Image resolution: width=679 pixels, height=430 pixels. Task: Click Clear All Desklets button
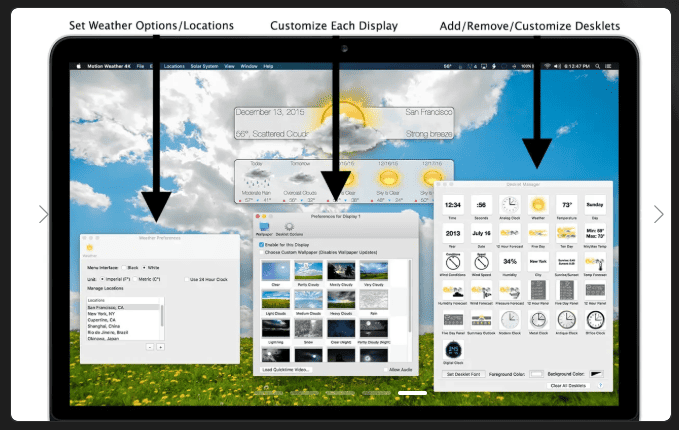pyautogui.click(x=568, y=385)
